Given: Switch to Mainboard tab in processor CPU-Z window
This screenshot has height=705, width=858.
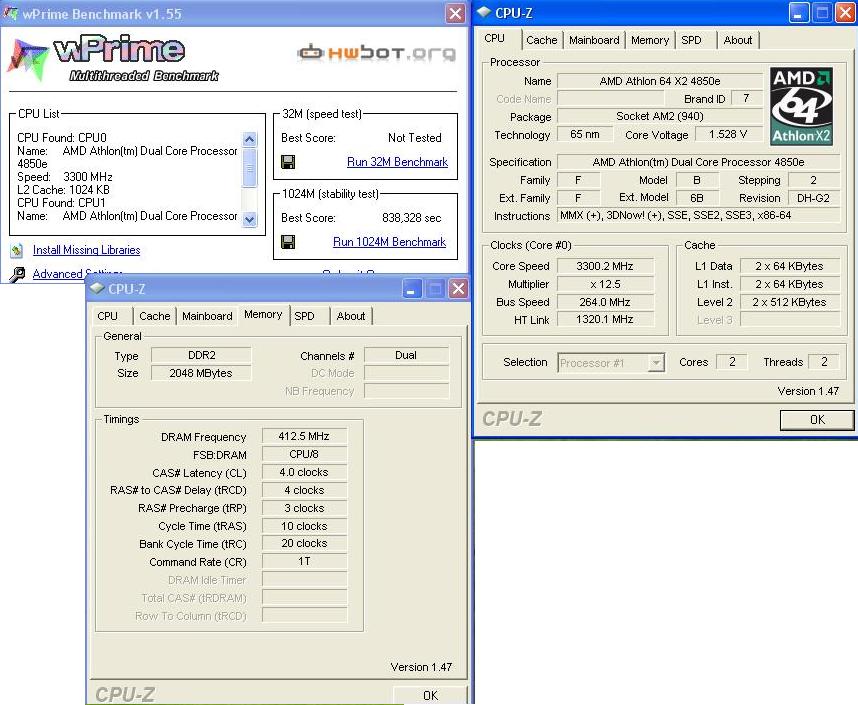Looking at the screenshot, I should click(594, 40).
